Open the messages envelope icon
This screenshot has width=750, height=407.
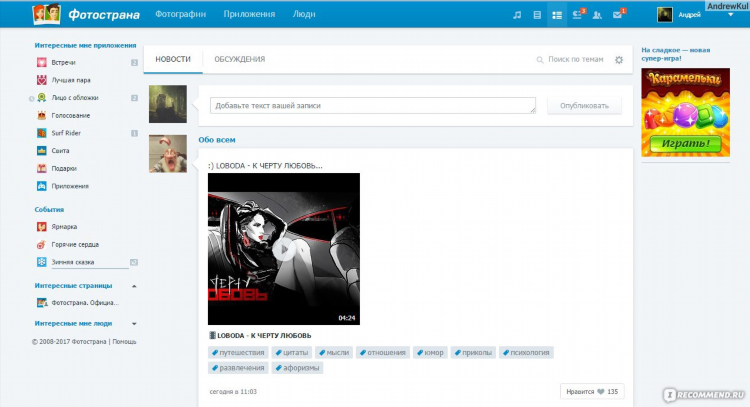point(618,15)
